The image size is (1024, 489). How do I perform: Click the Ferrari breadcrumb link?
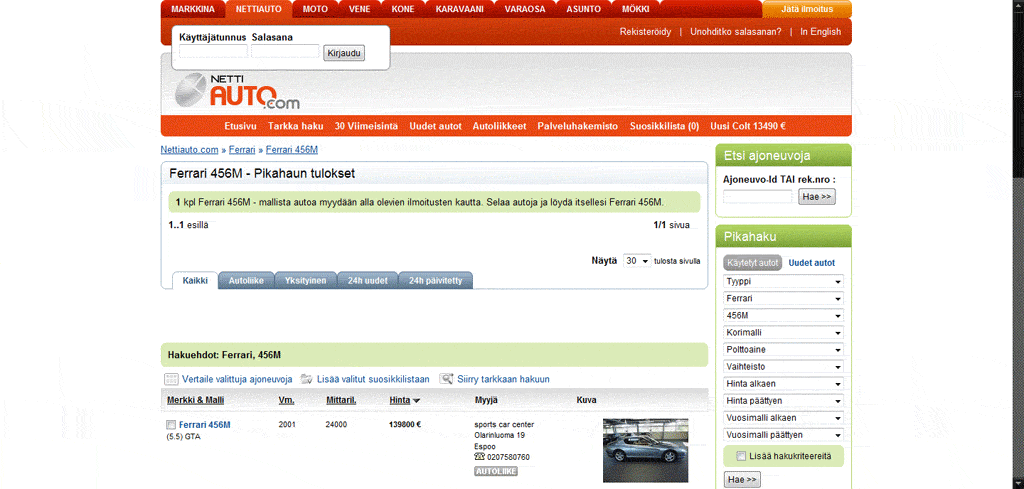coord(242,150)
